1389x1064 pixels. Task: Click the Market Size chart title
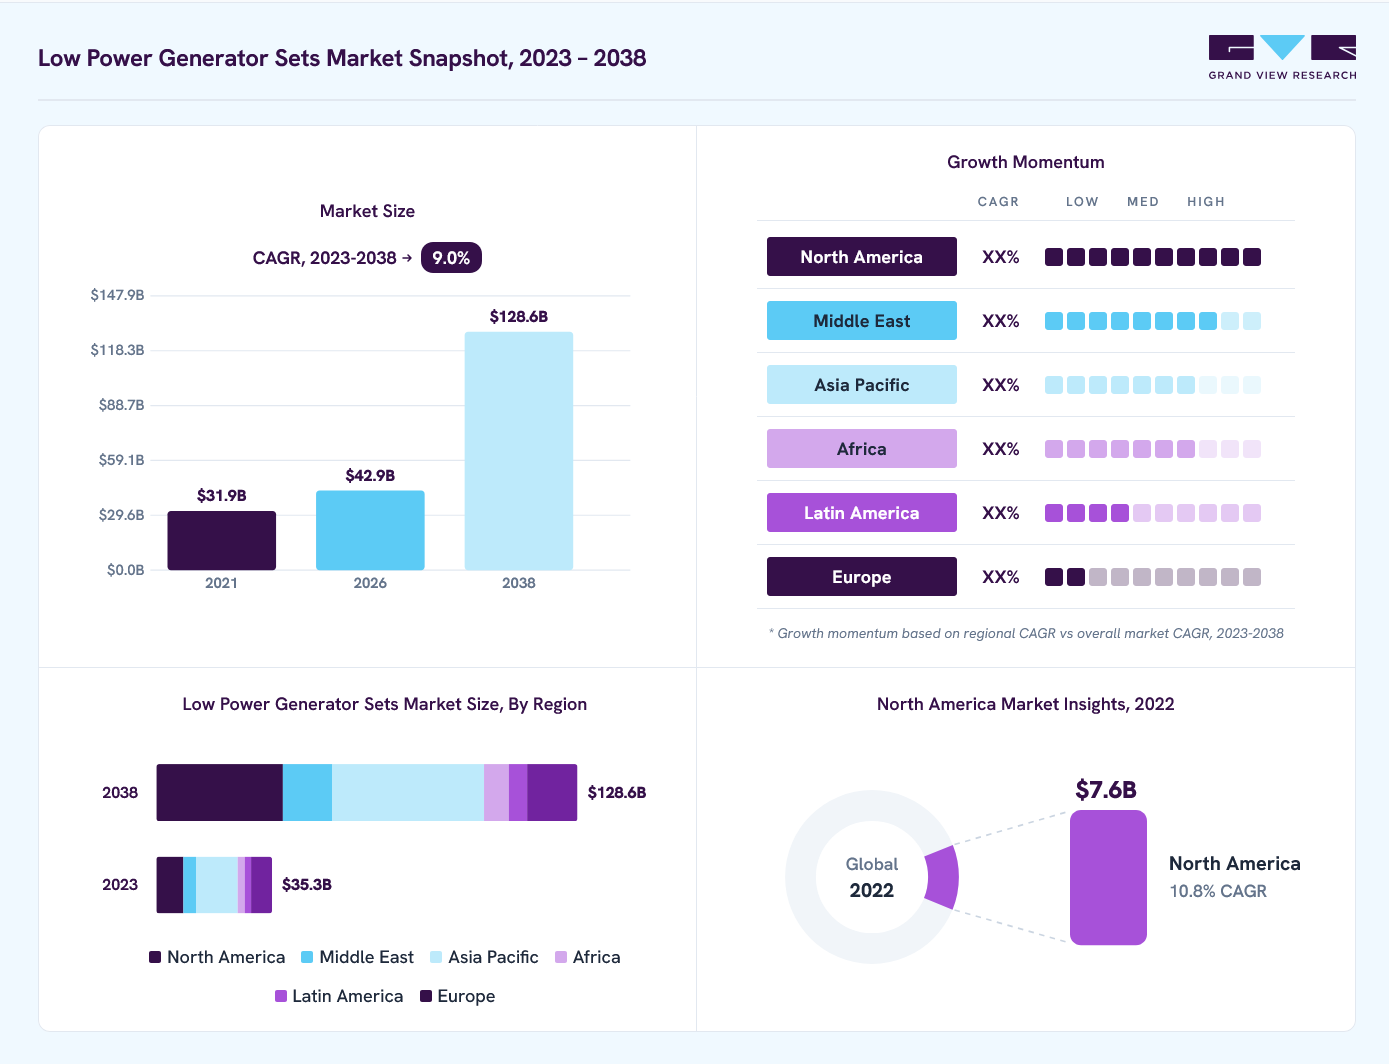click(x=367, y=211)
